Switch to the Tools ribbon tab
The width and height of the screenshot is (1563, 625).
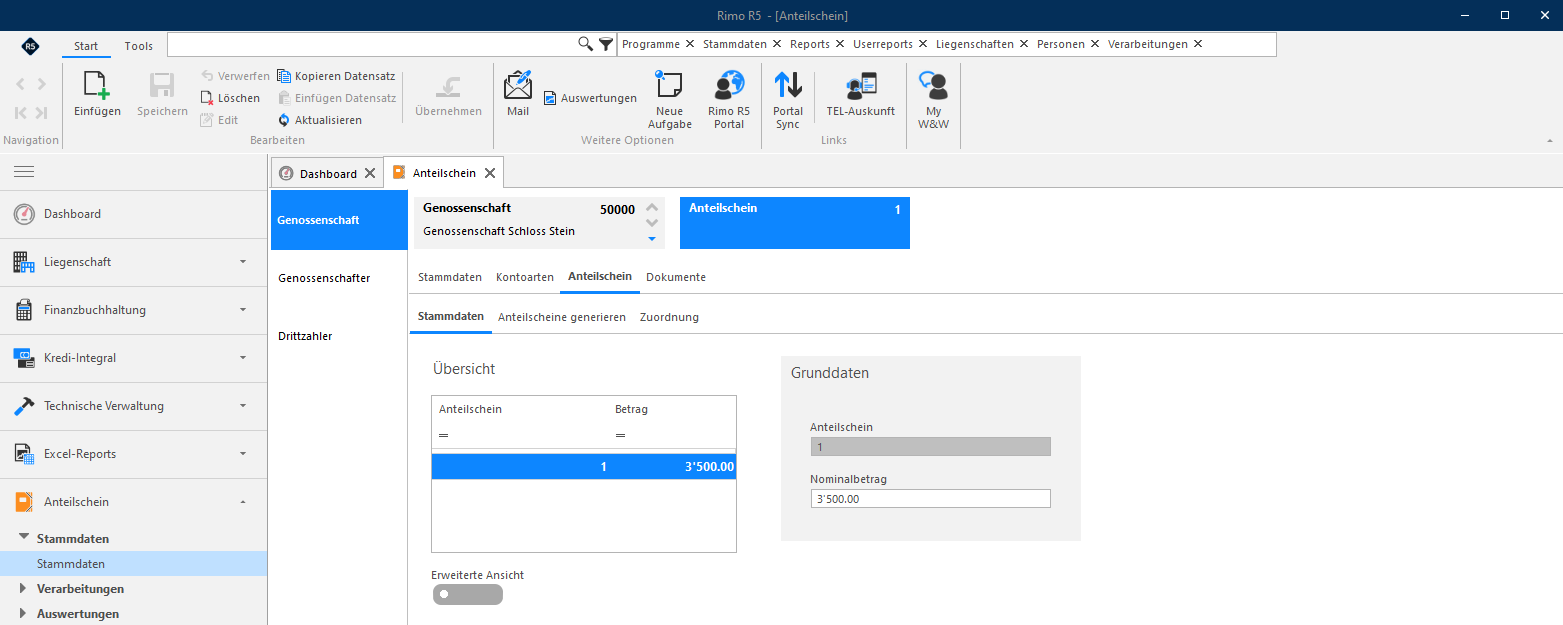pos(139,46)
